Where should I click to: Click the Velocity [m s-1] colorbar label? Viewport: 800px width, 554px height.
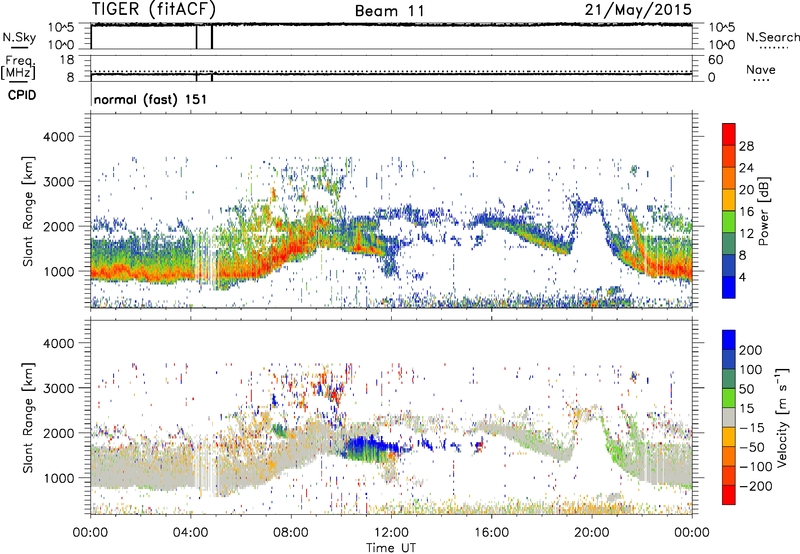(x=782, y=417)
